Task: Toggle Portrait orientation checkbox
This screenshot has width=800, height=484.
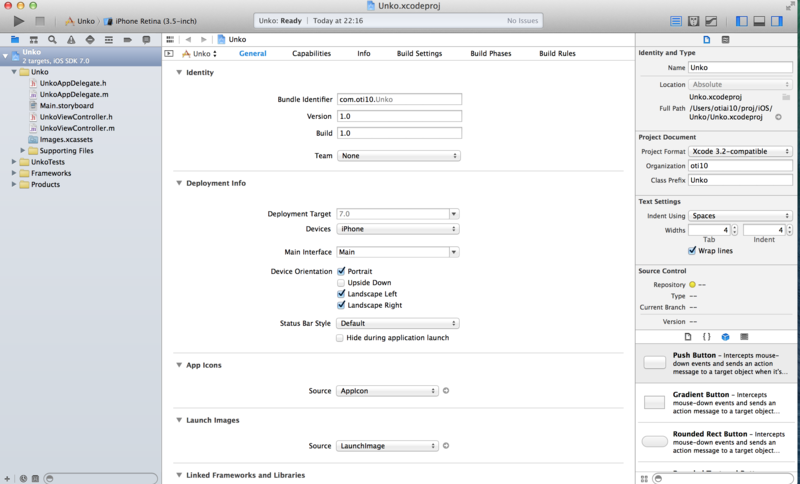Action: [341, 271]
